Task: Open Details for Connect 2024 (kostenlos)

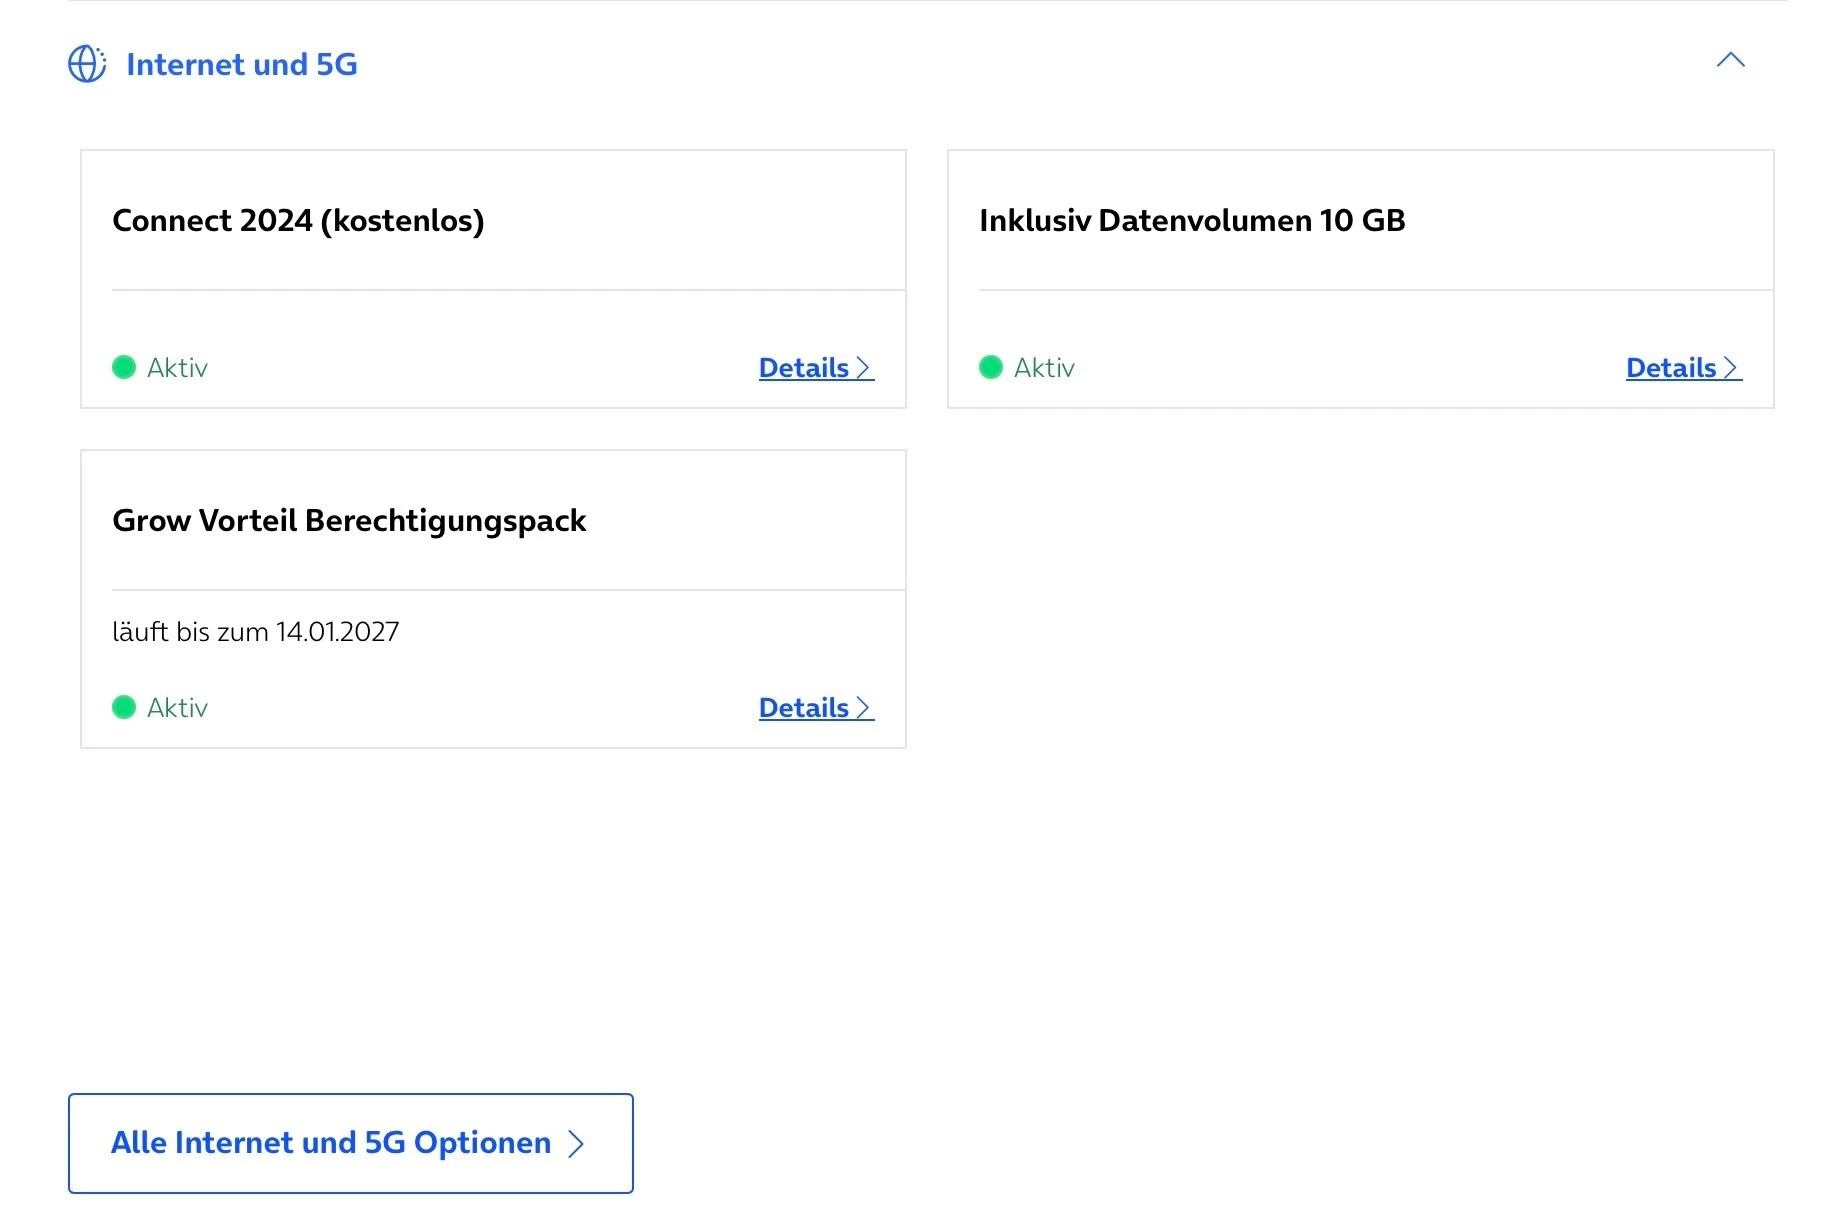Action: [804, 368]
